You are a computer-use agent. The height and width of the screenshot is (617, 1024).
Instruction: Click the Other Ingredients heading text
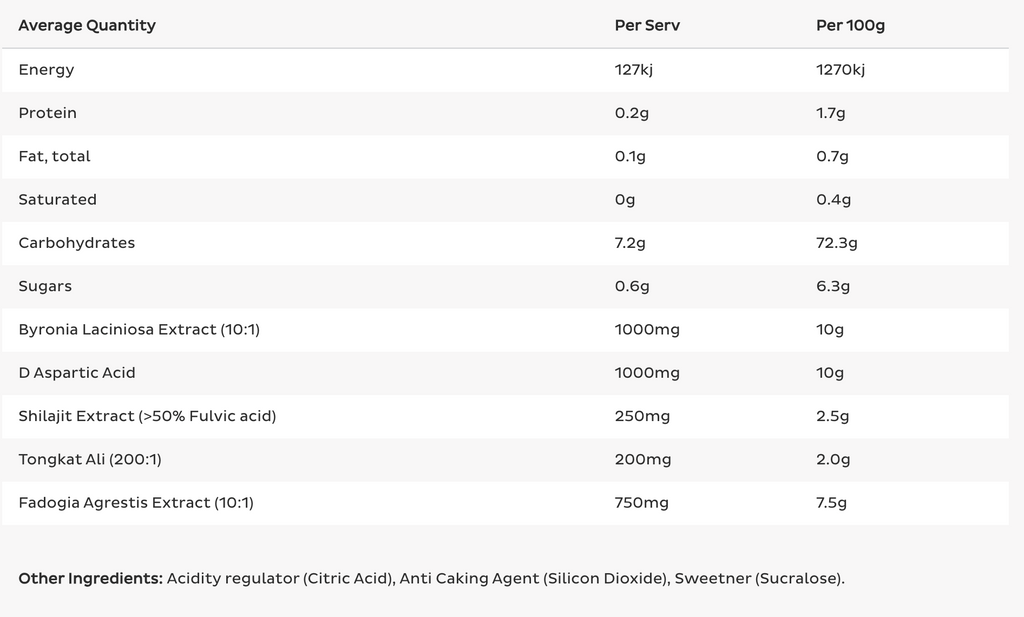[x=90, y=579]
